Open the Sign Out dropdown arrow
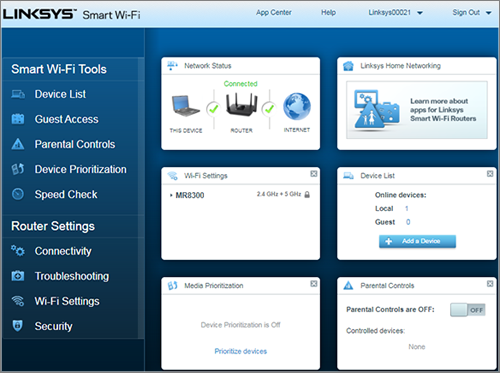Screen dimensions: 500x373 [x=489, y=13]
